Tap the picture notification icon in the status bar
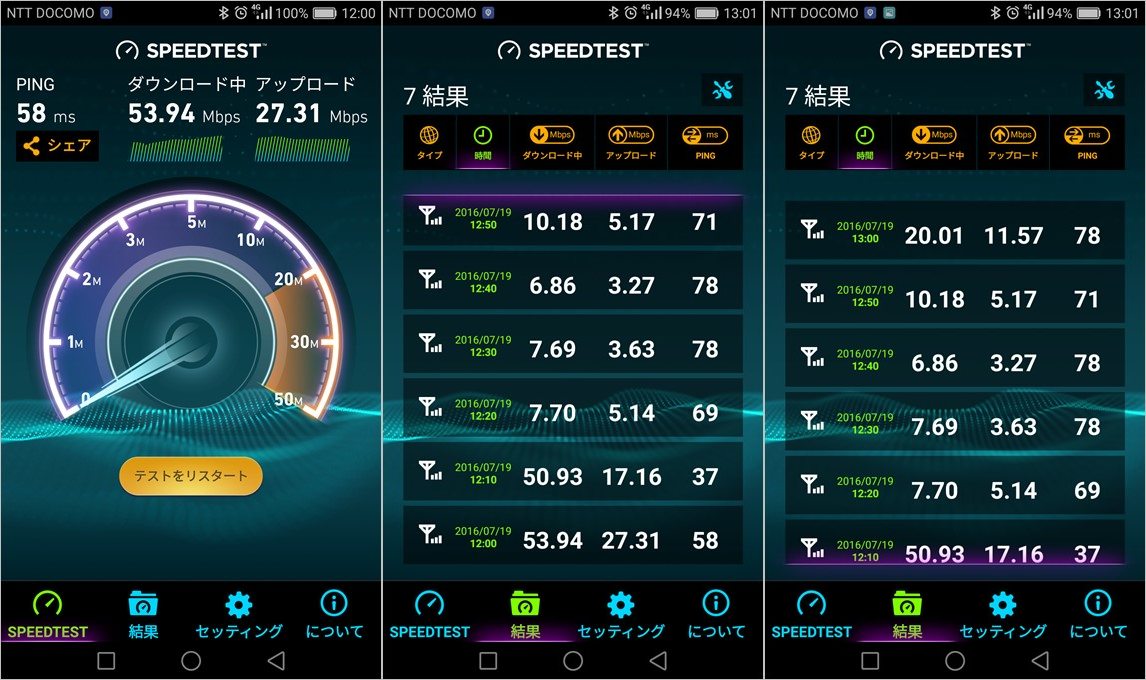 click(889, 12)
